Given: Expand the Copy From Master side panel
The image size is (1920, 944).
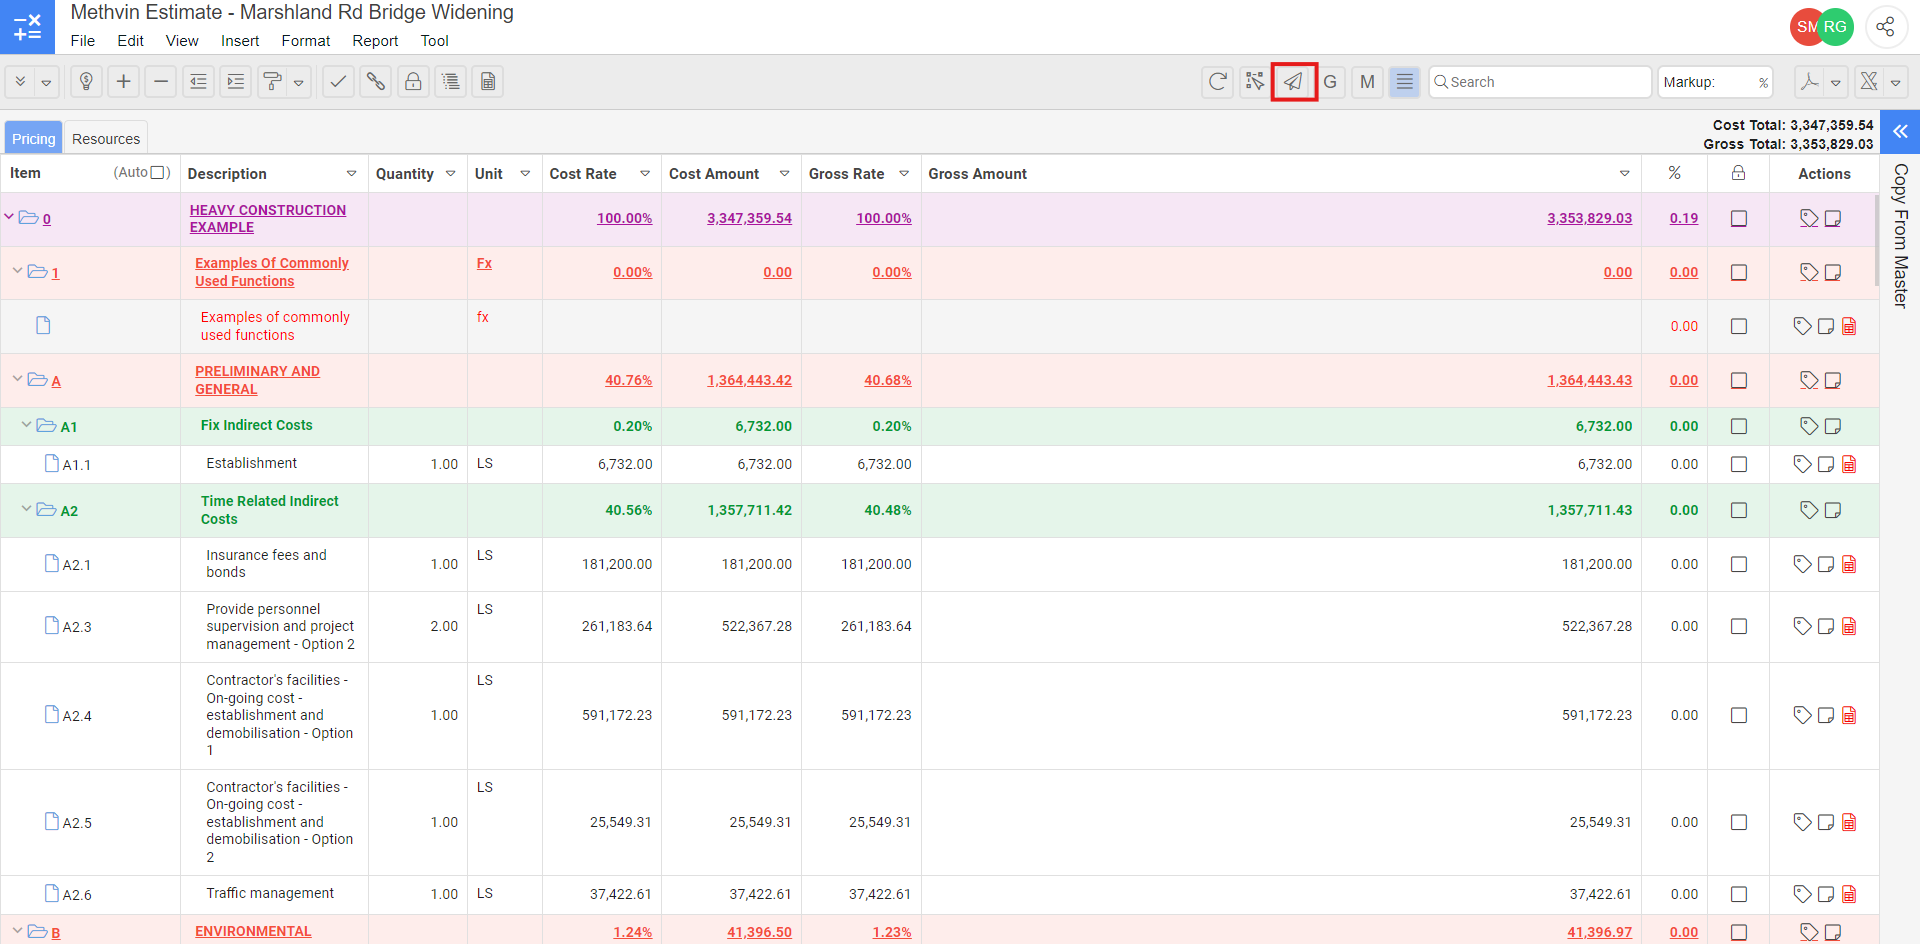Looking at the screenshot, I should [1900, 132].
